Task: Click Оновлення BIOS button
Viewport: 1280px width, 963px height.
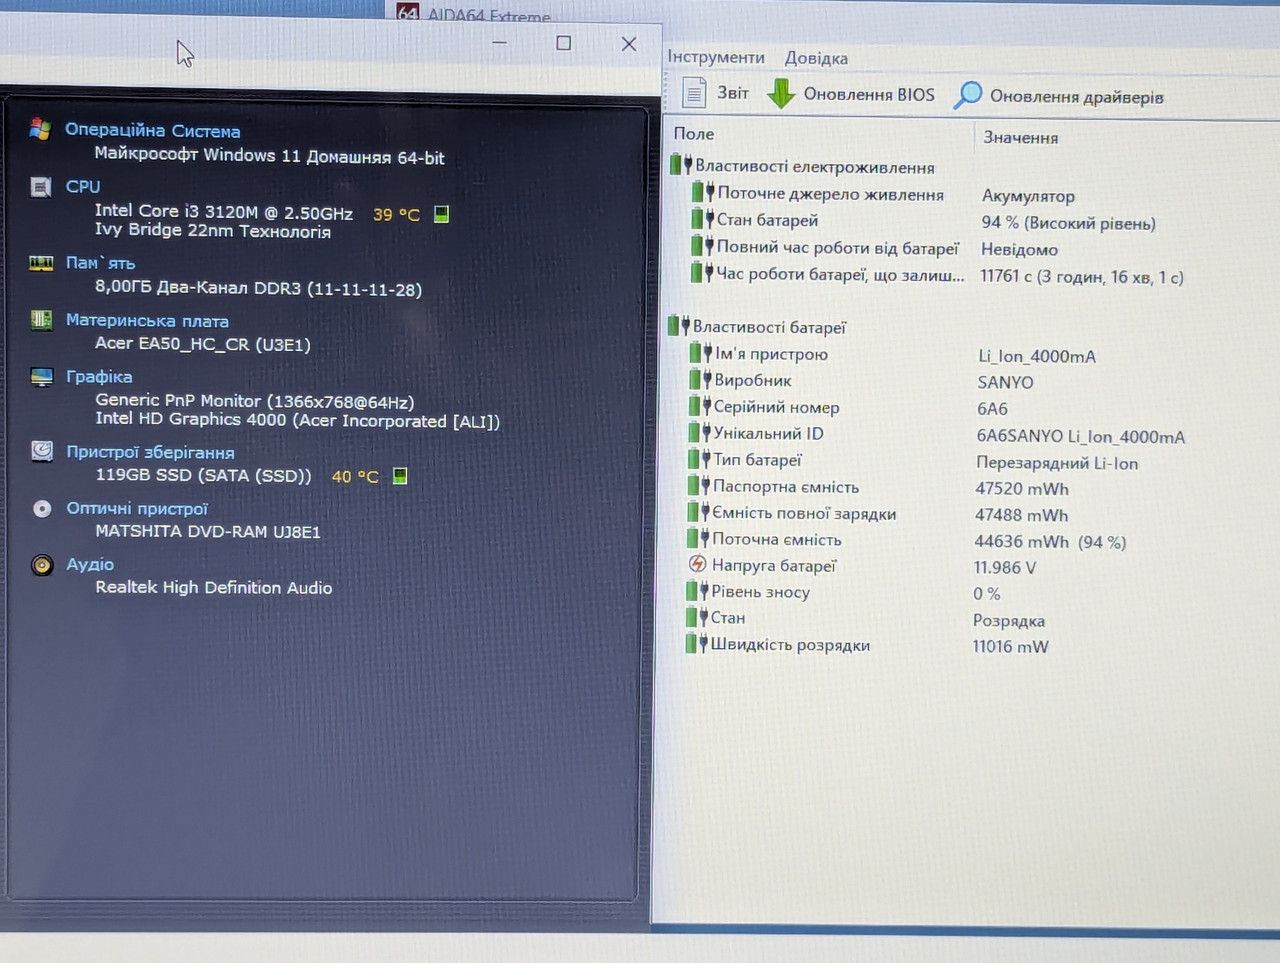Action: [850, 94]
